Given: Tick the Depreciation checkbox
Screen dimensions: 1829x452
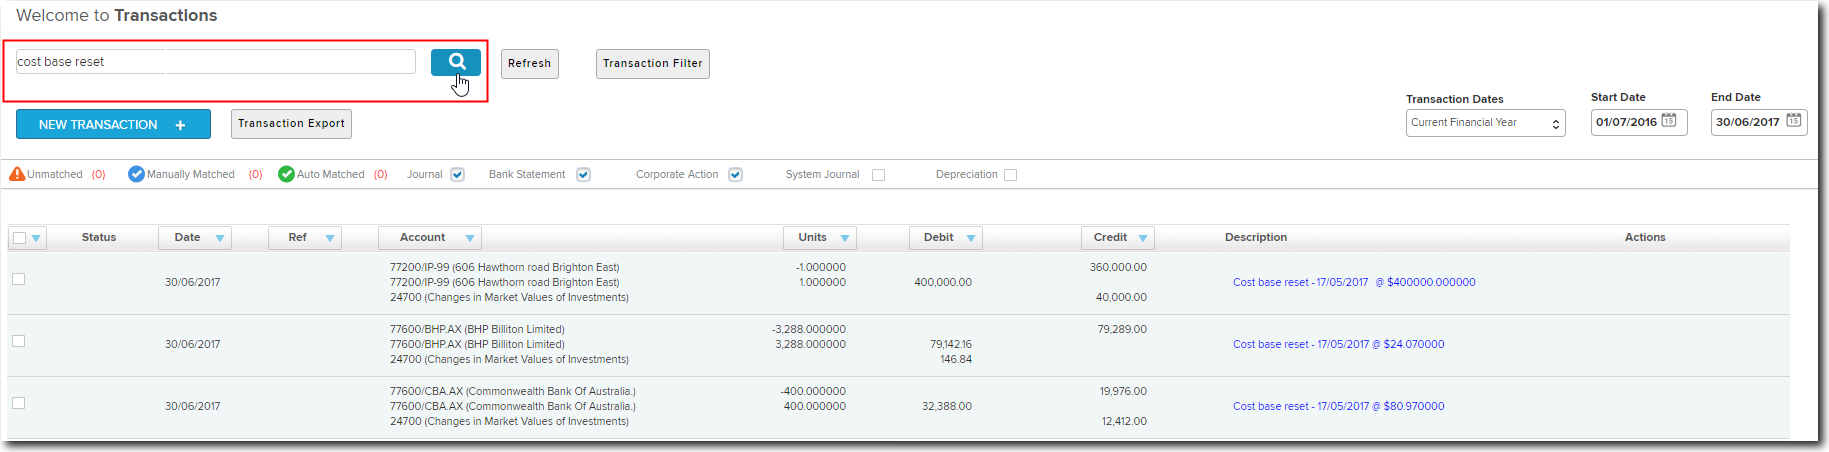Looking at the screenshot, I should (1010, 175).
